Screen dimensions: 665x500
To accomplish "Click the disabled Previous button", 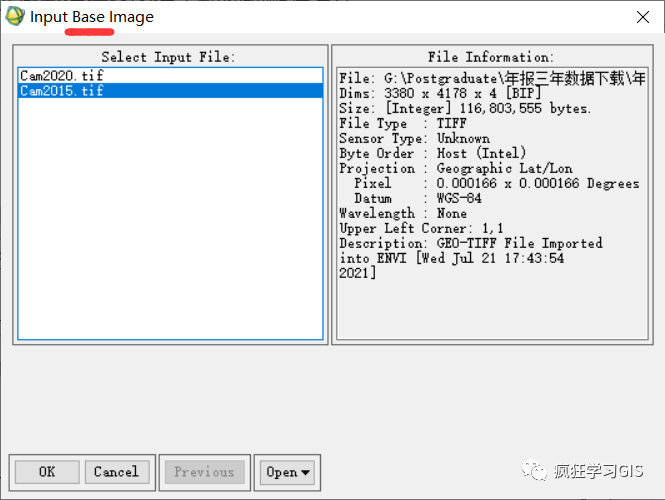I will point(204,472).
